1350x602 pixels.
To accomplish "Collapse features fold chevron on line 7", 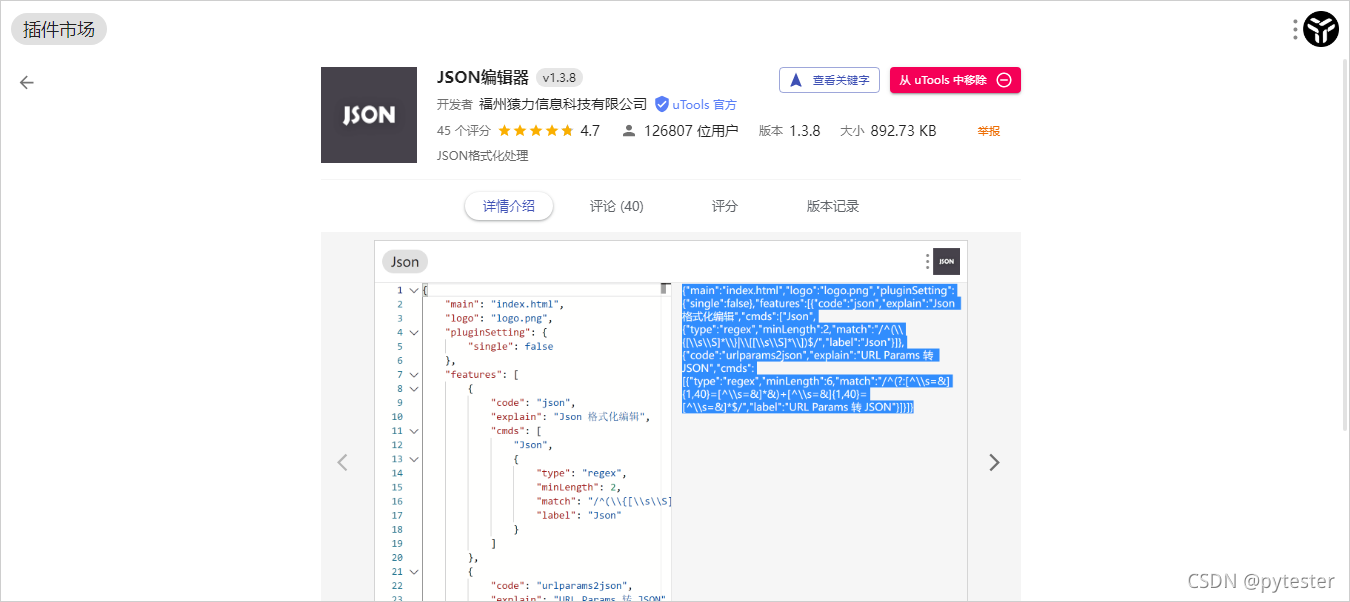I will click(414, 374).
